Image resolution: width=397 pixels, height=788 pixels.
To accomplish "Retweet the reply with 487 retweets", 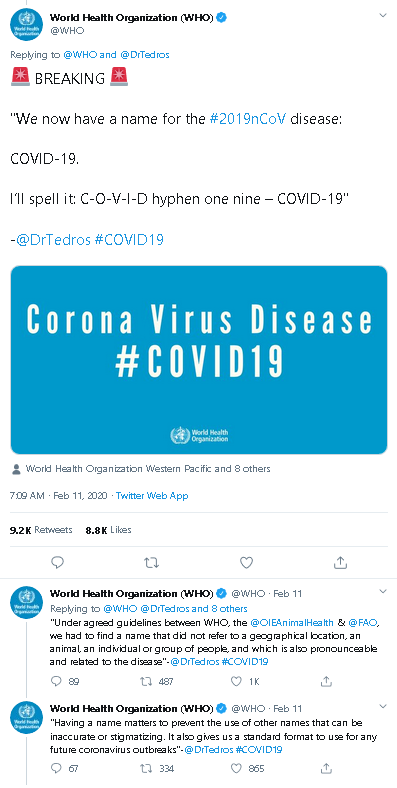I will click(145, 681).
